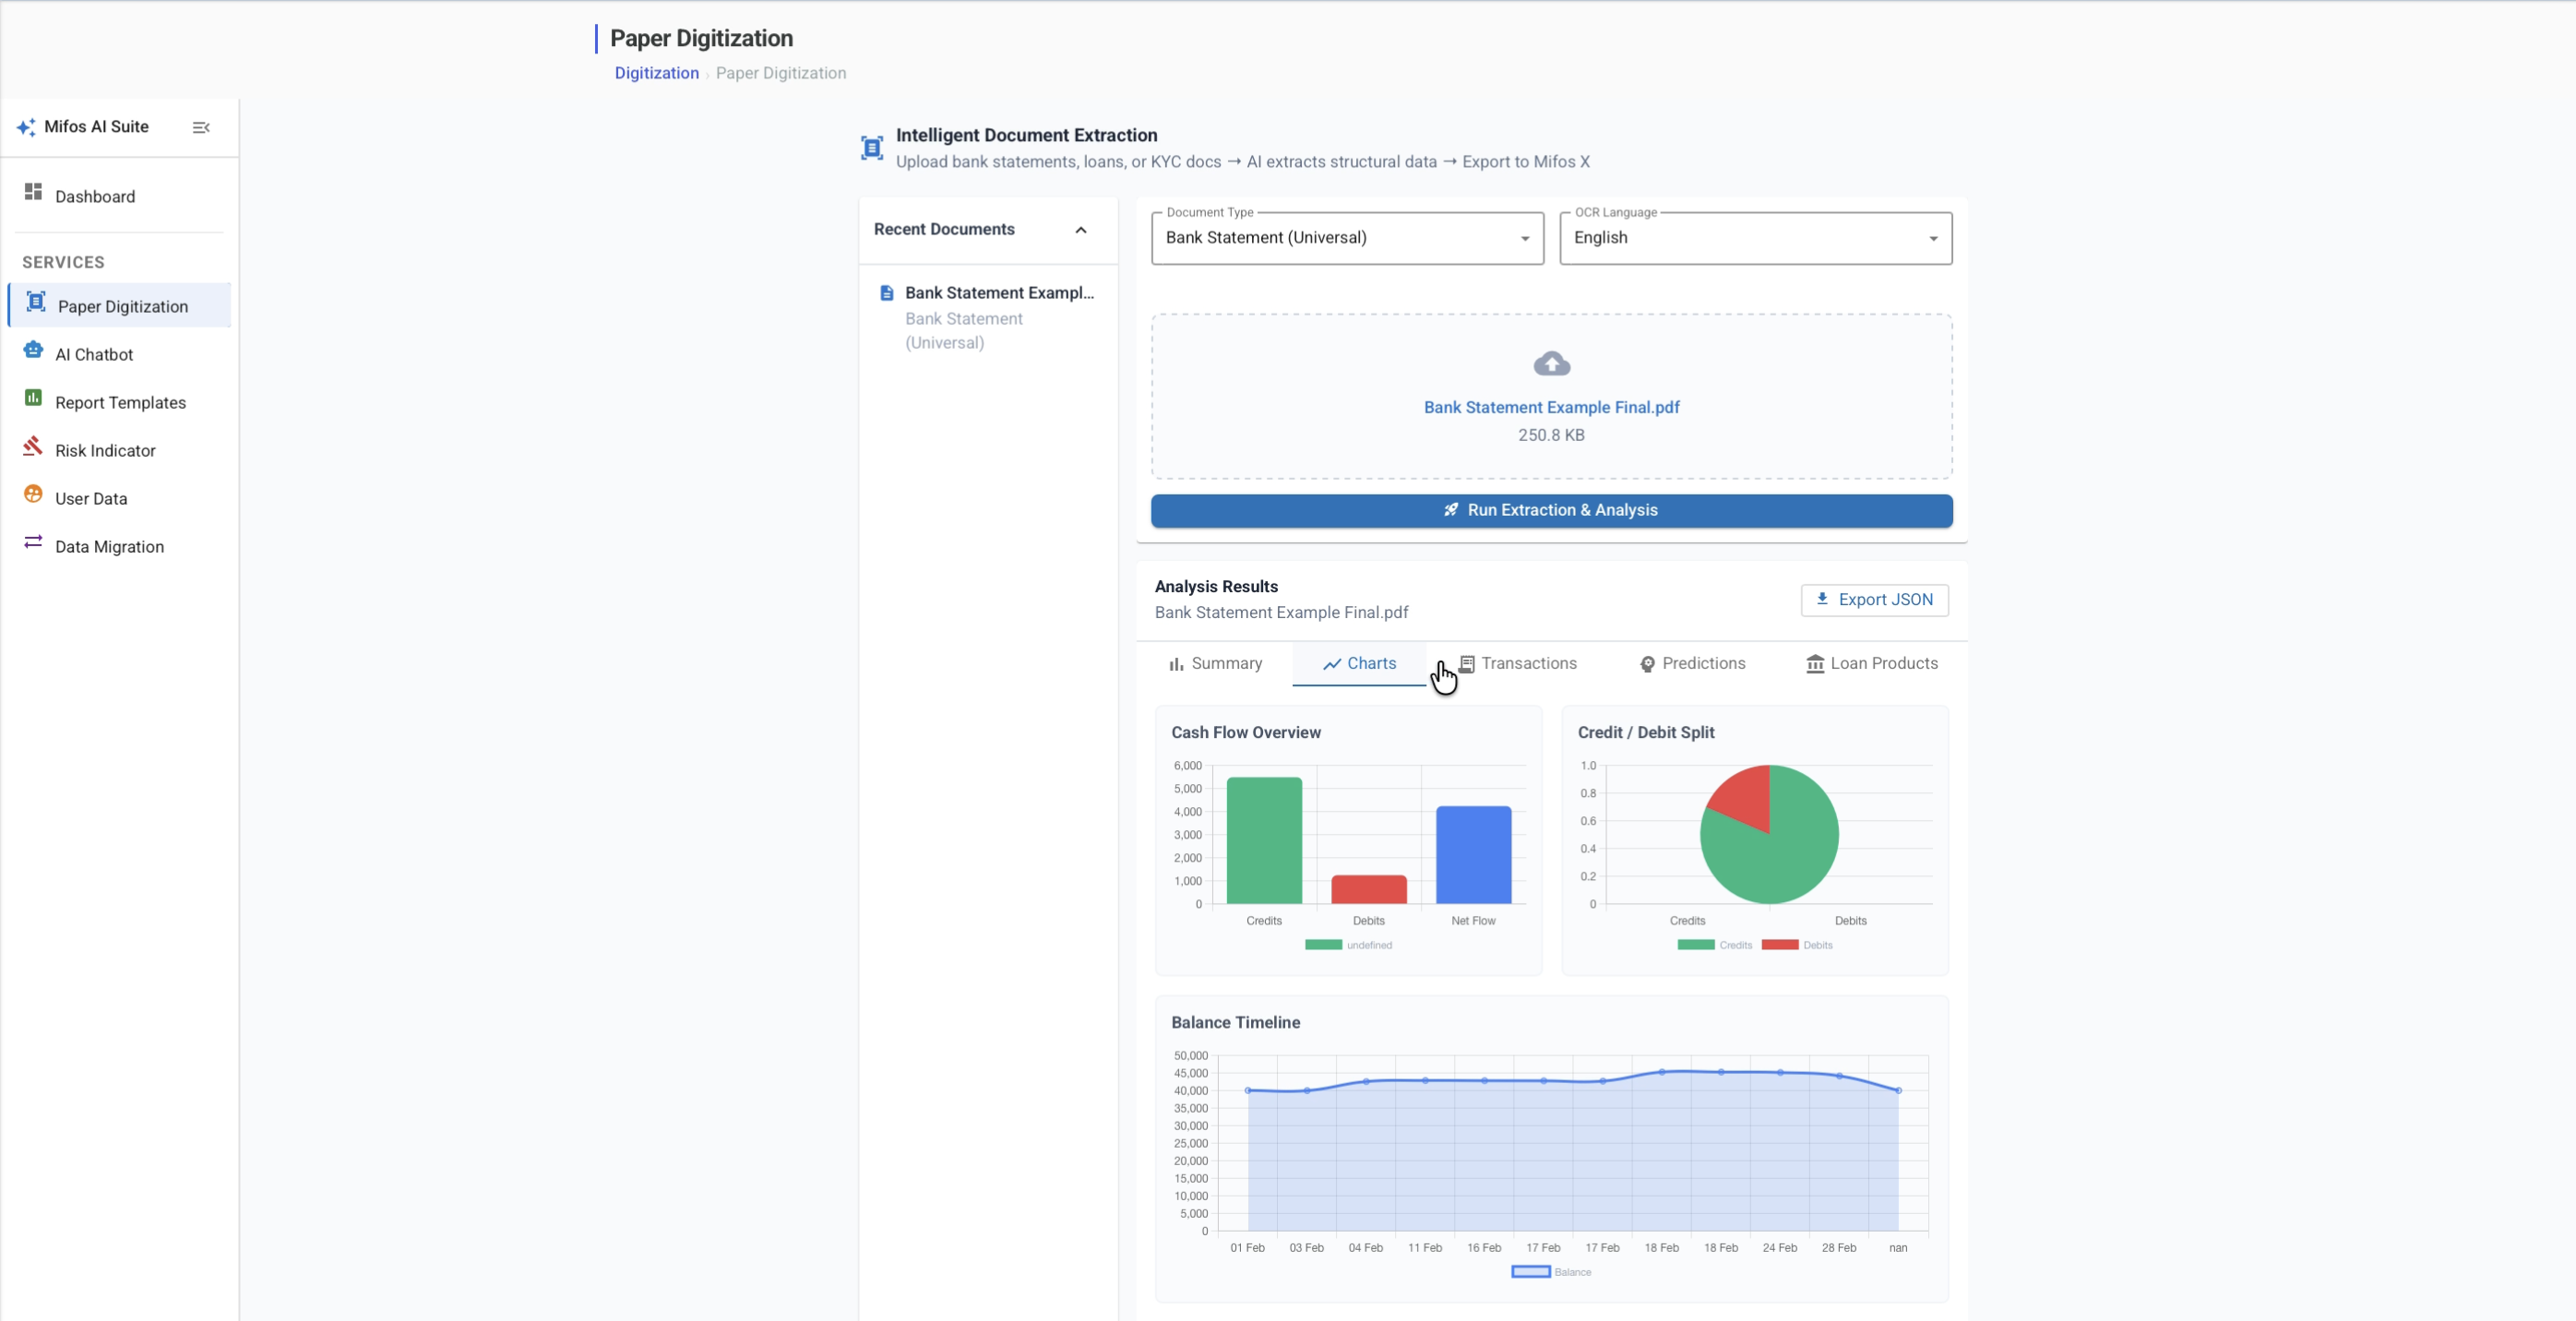Open the OCR Language dropdown

(x=1755, y=238)
